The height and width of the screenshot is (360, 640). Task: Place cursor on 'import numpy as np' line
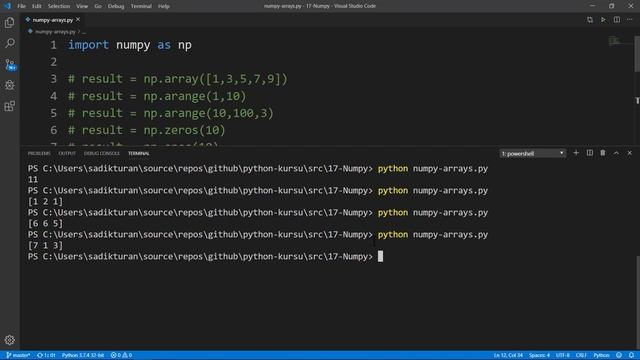pyautogui.click(x=129, y=45)
